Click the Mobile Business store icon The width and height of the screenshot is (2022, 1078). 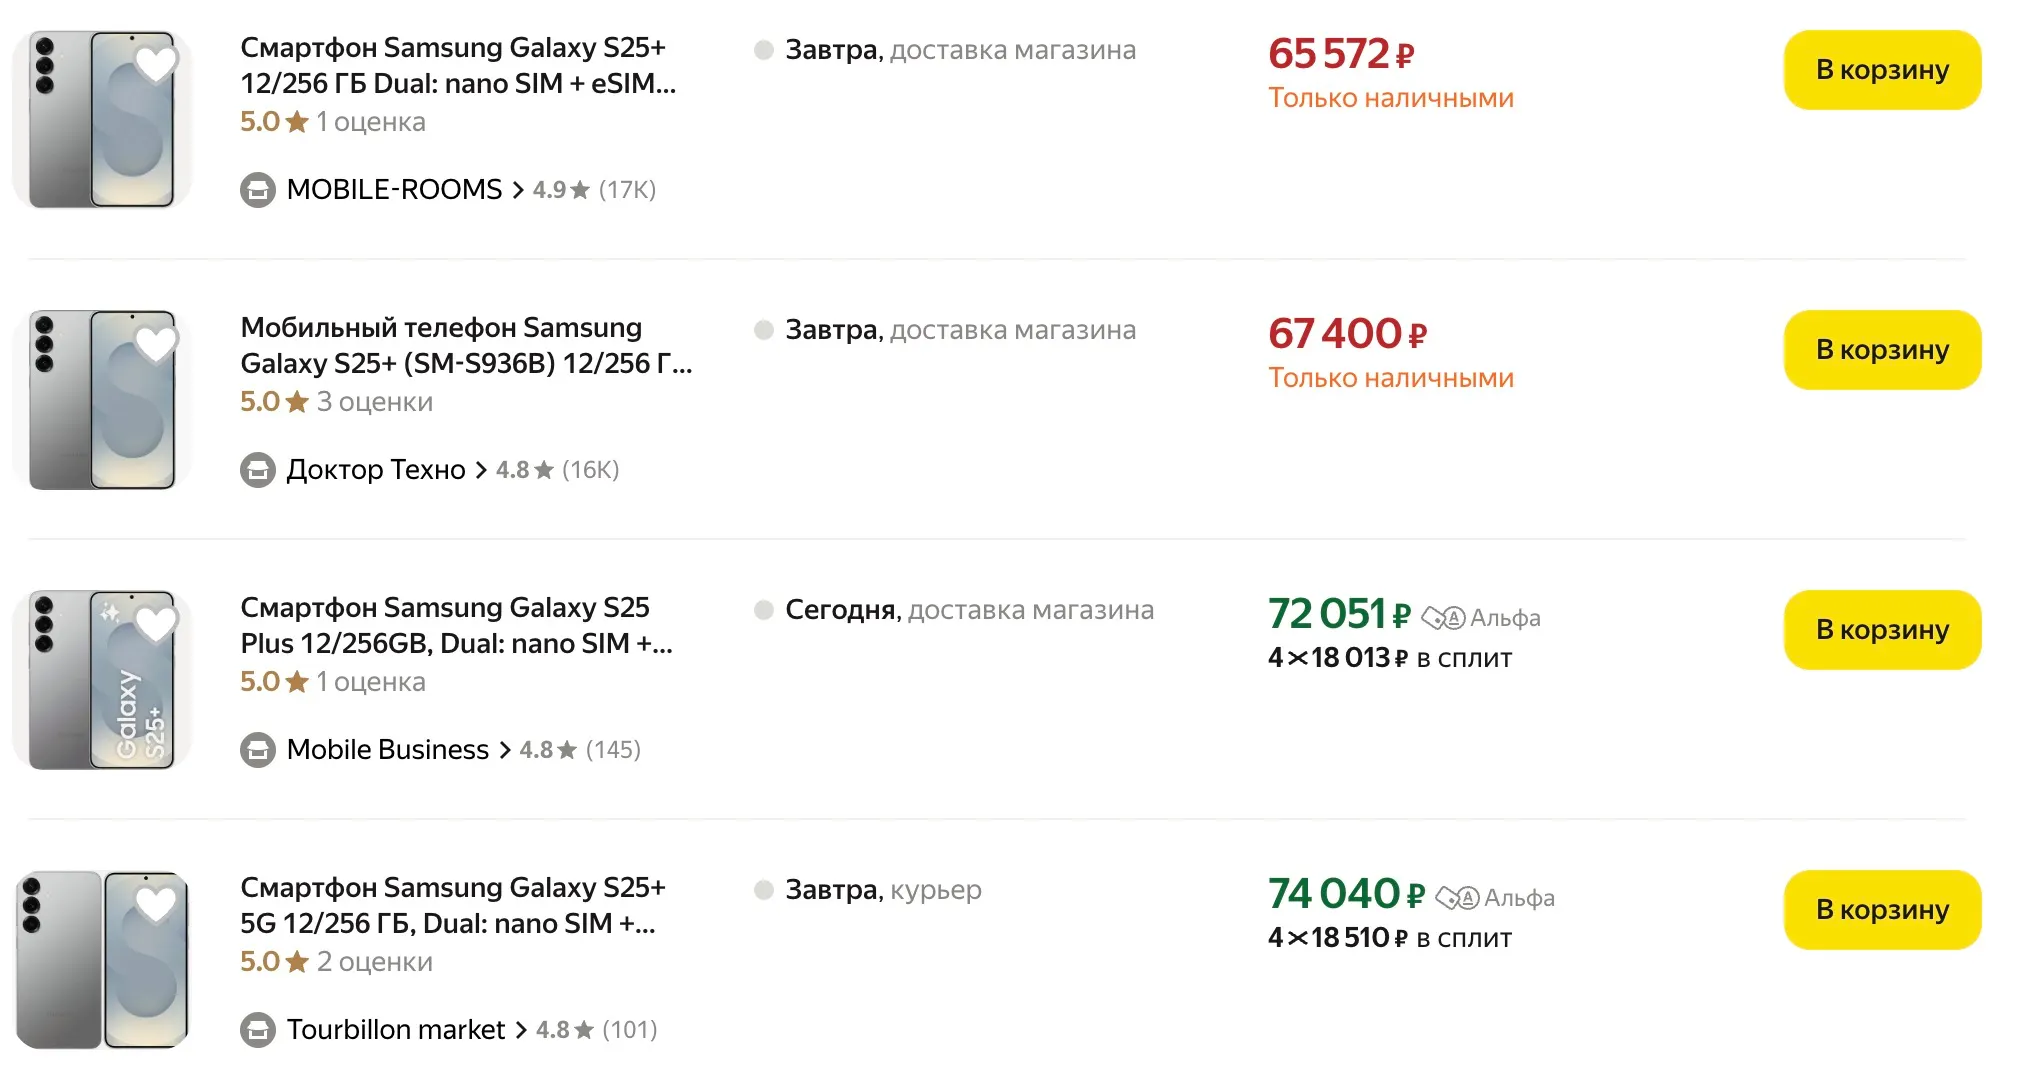(x=258, y=750)
